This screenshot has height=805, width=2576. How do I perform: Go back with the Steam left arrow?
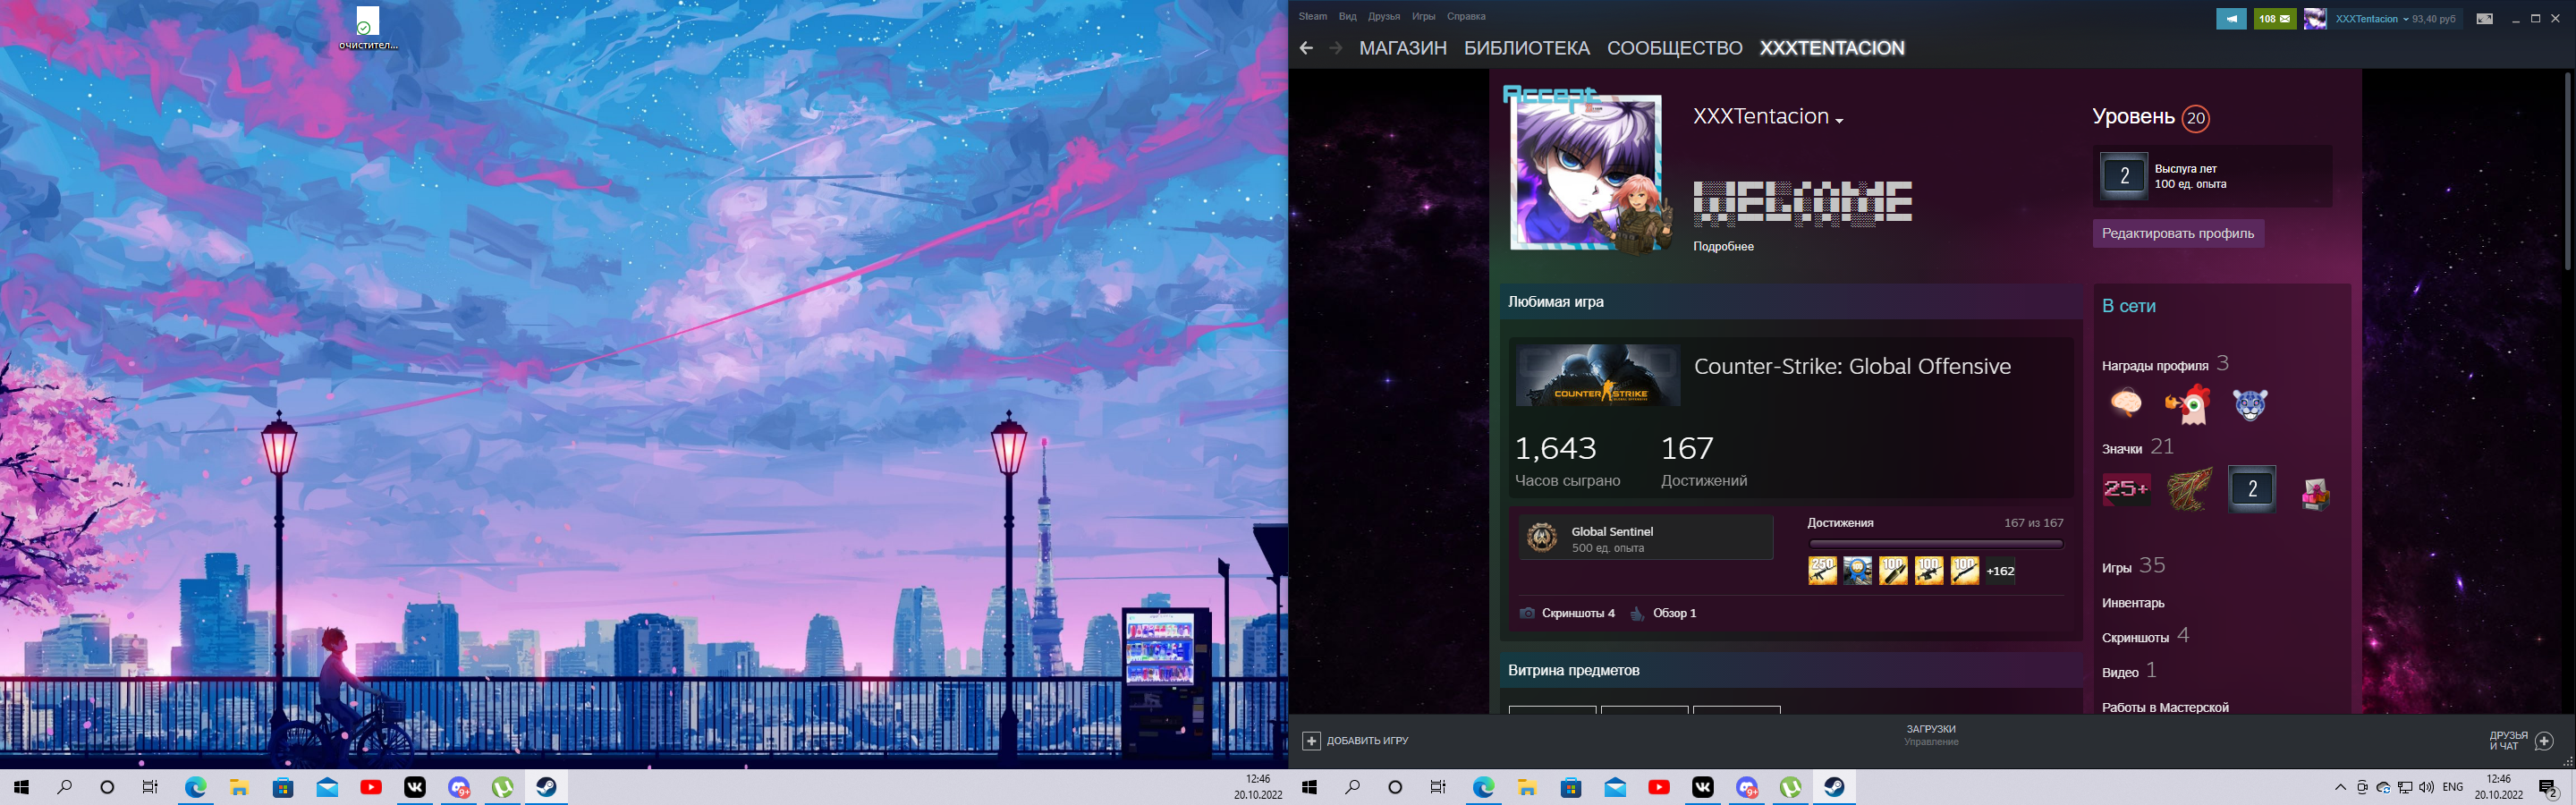tap(1306, 48)
